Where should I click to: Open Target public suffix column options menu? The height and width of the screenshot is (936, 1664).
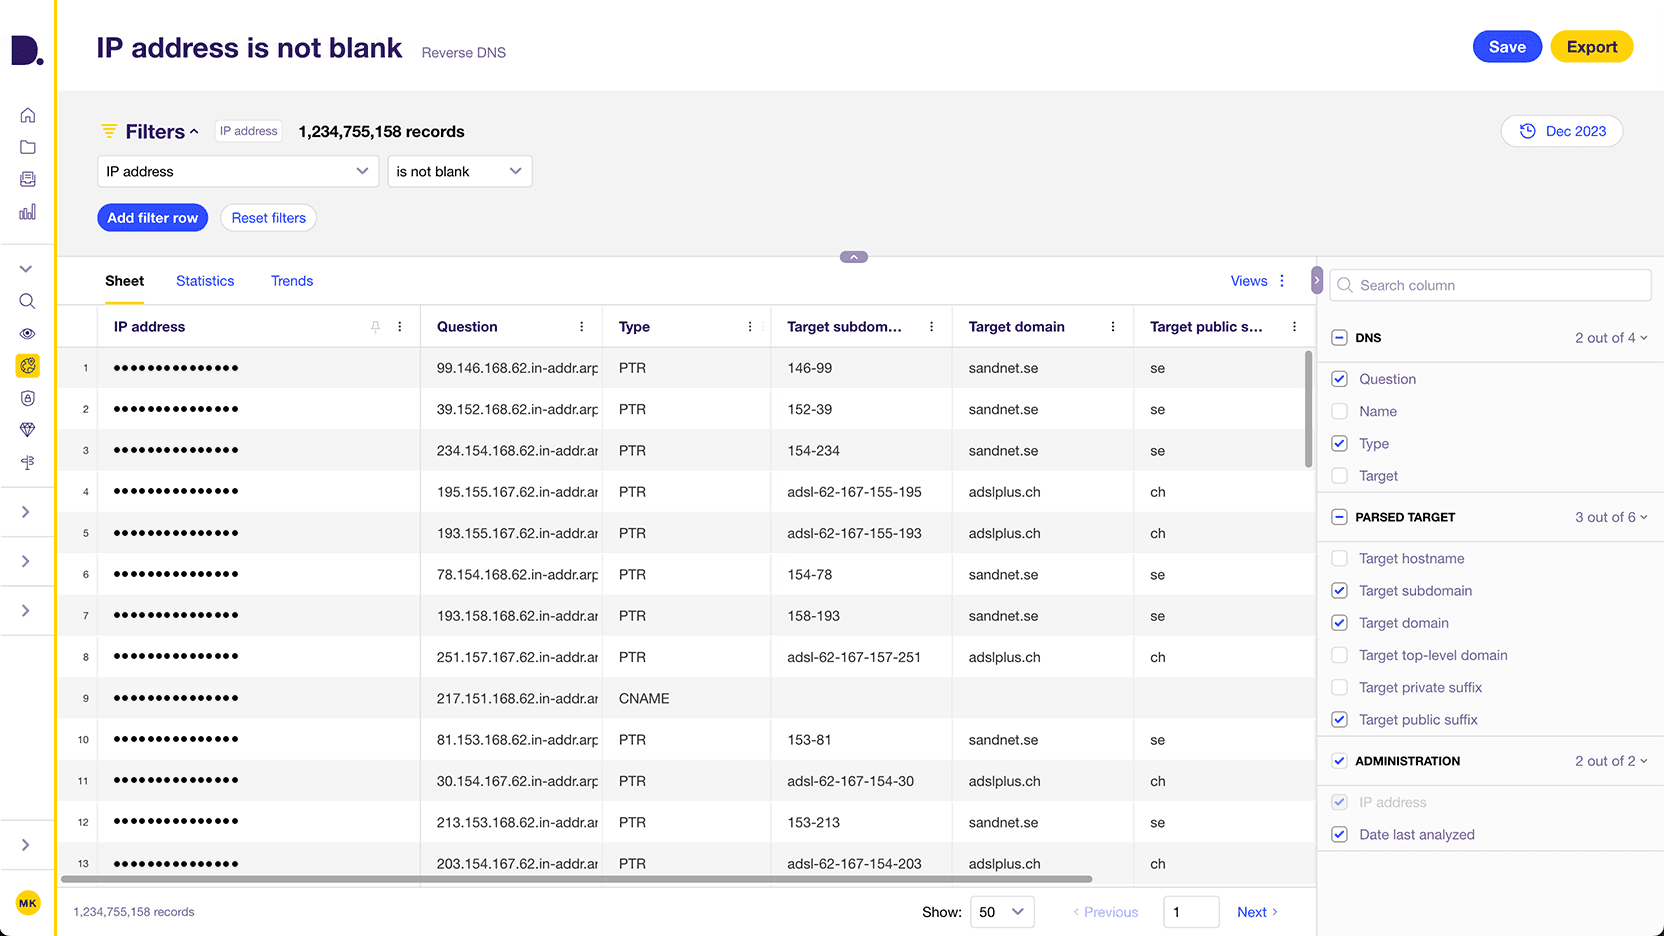(1294, 327)
